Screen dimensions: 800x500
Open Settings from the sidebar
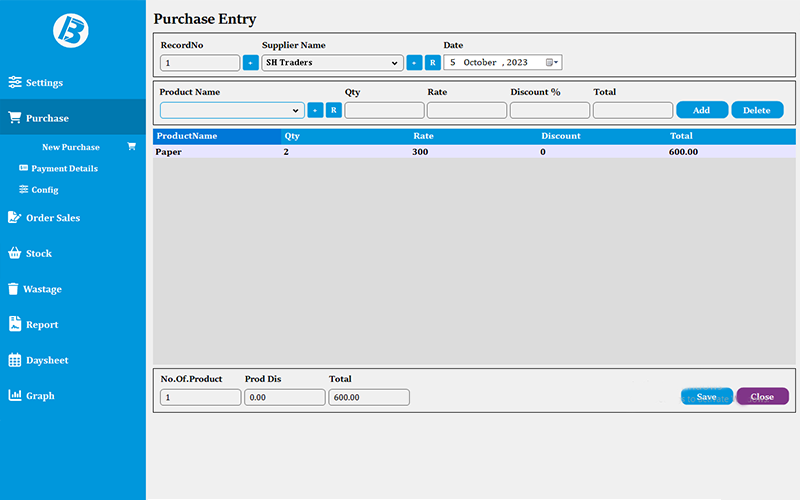point(36,83)
